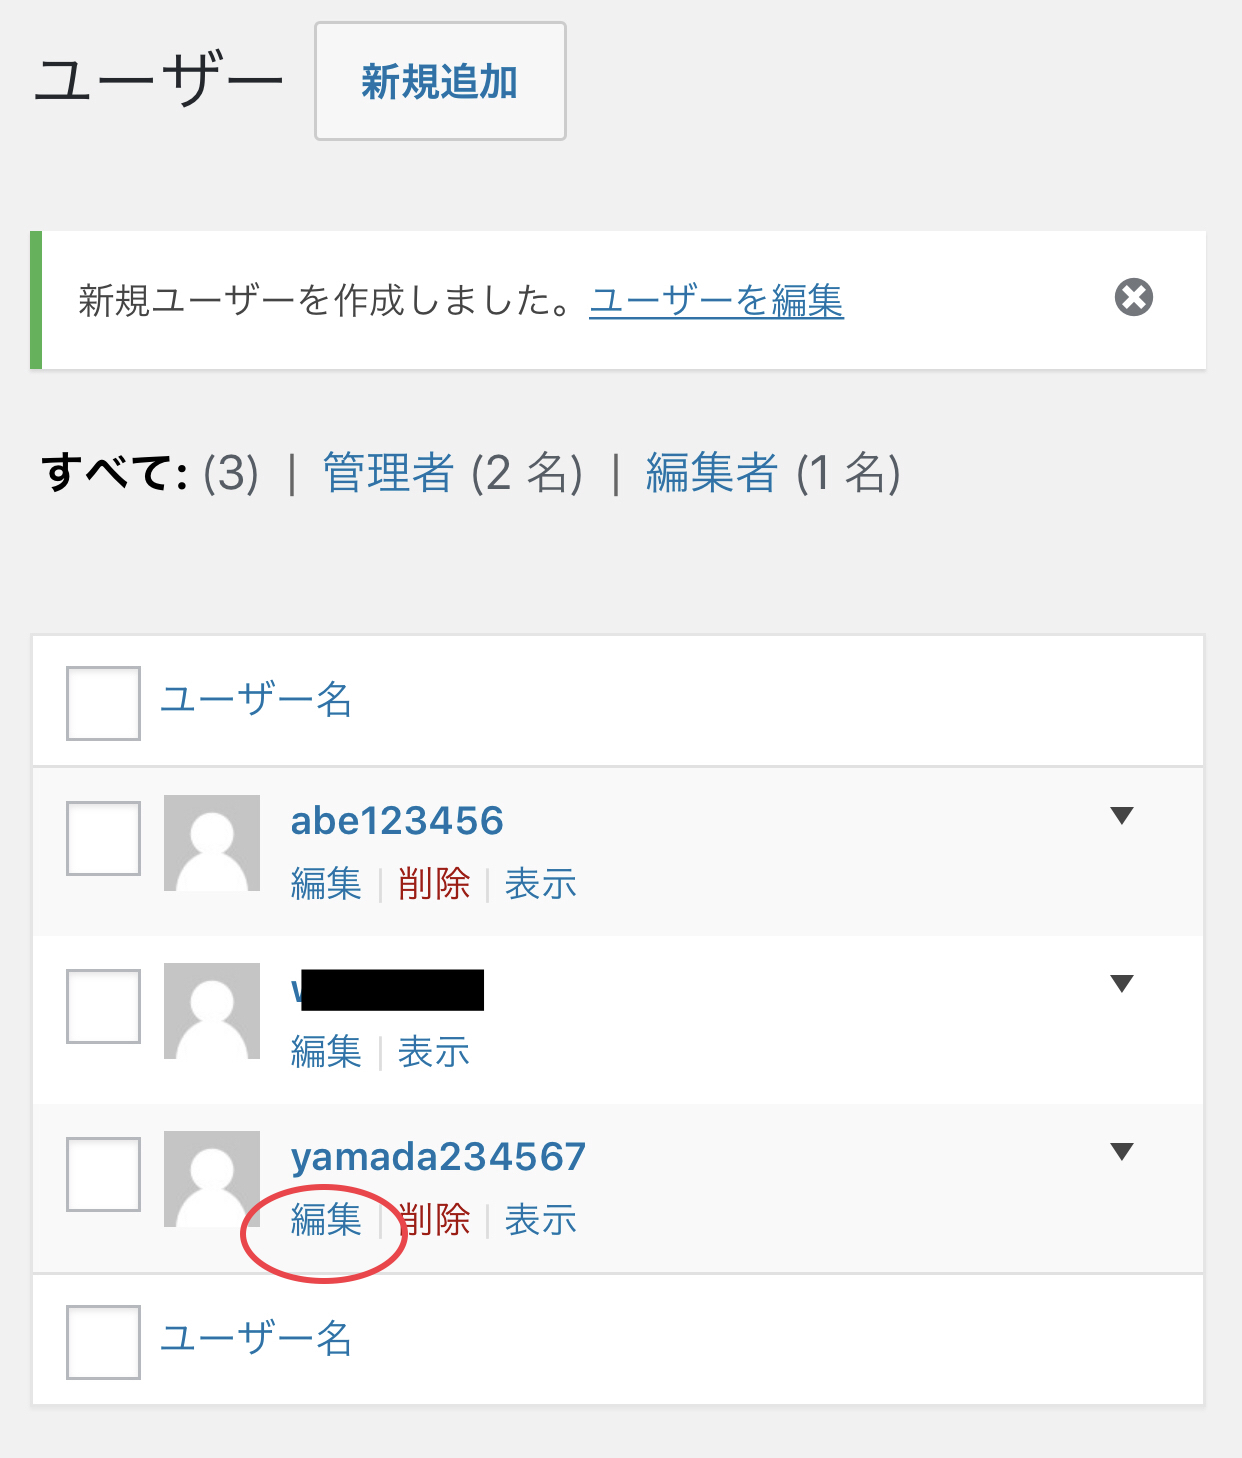Click the avatar of the redacted user
Image resolution: width=1242 pixels, height=1458 pixels.
tap(212, 1011)
